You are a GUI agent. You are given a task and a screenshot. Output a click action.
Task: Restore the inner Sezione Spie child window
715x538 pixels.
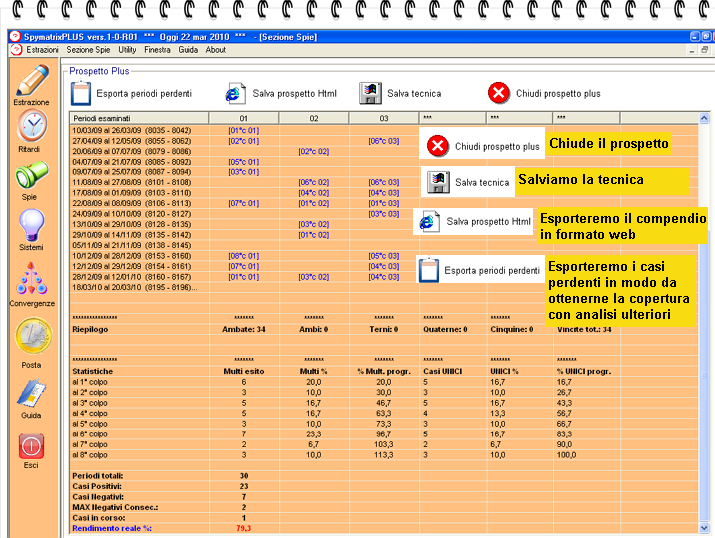pyautogui.click(x=705, y=50)
